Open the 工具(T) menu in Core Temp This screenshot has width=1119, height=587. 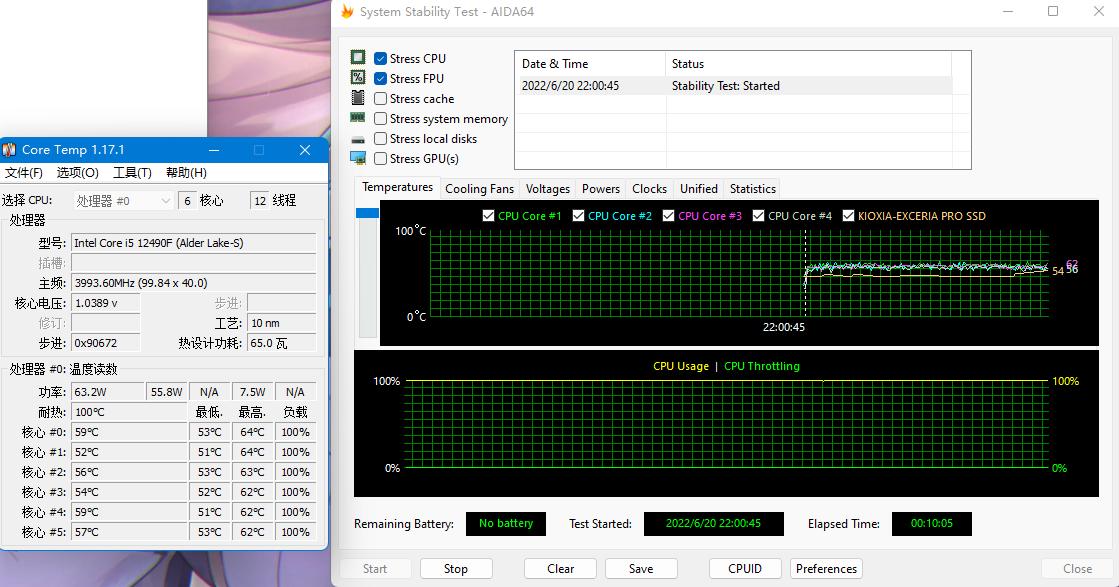[132, 173]
